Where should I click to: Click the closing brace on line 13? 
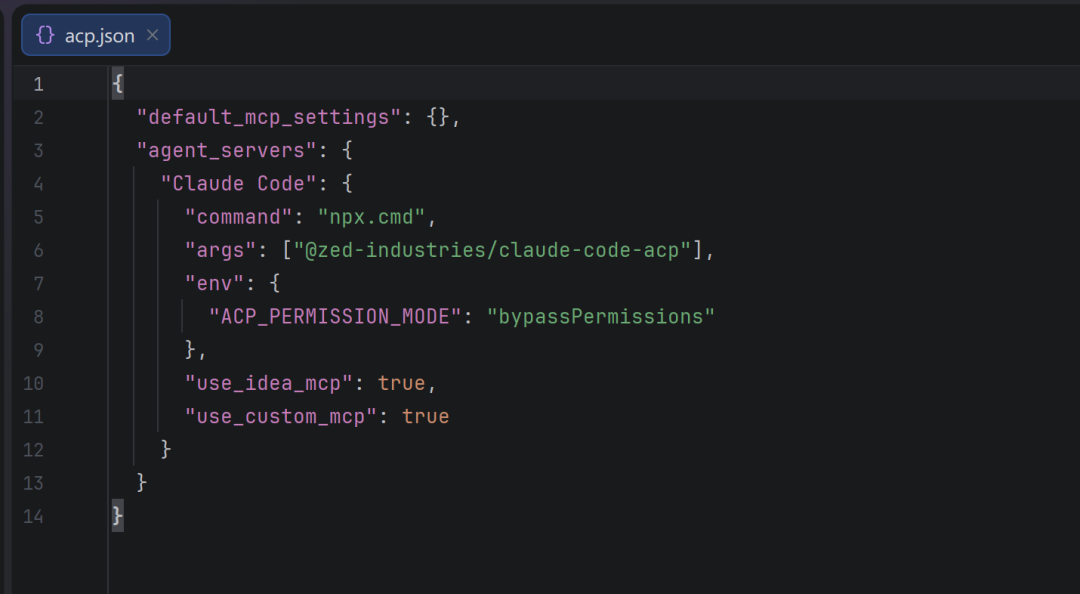tap(142, 482)
